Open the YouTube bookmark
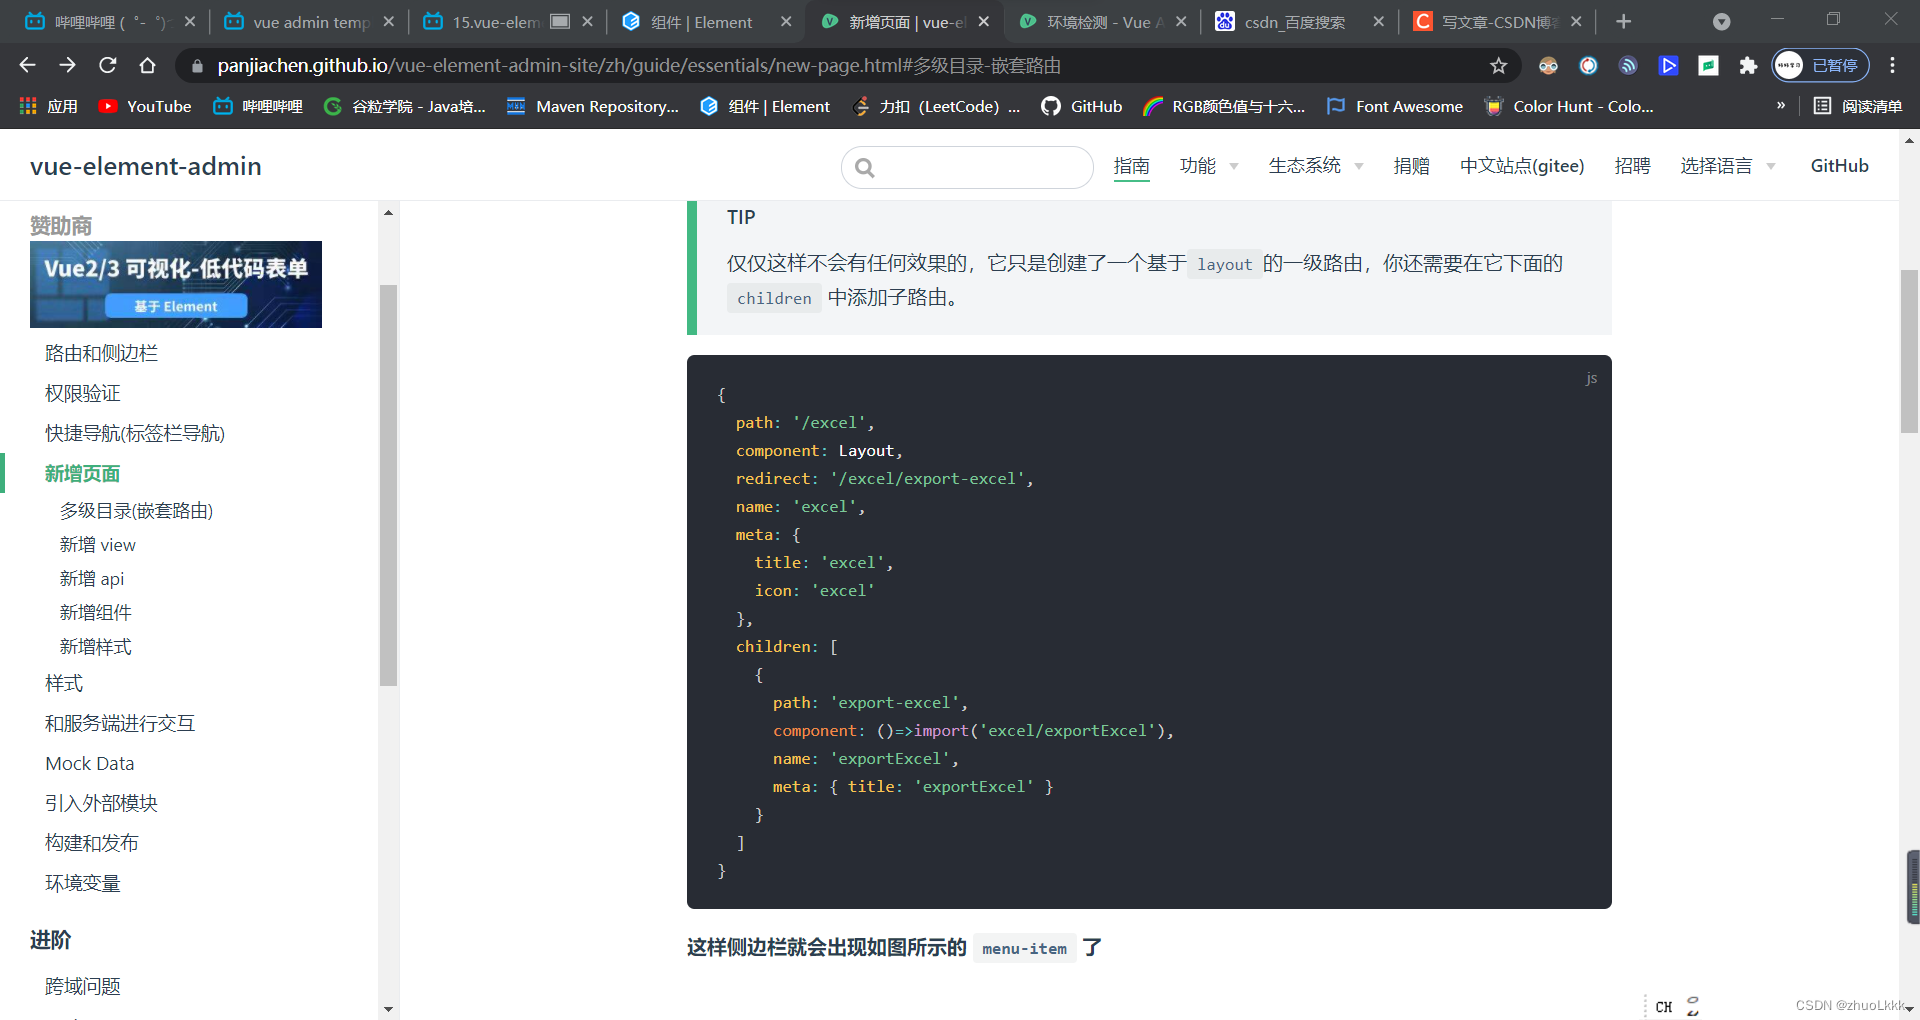This screenshot has width=1920, height=1020. tap(145, 106)
